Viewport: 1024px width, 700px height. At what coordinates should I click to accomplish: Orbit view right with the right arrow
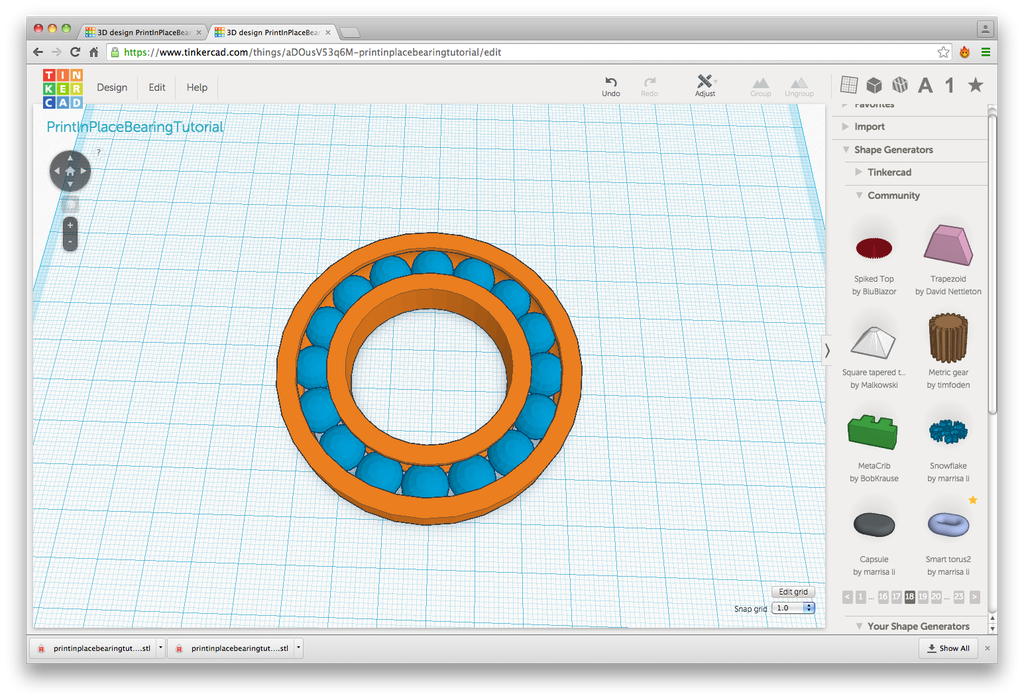coord(84,171)
